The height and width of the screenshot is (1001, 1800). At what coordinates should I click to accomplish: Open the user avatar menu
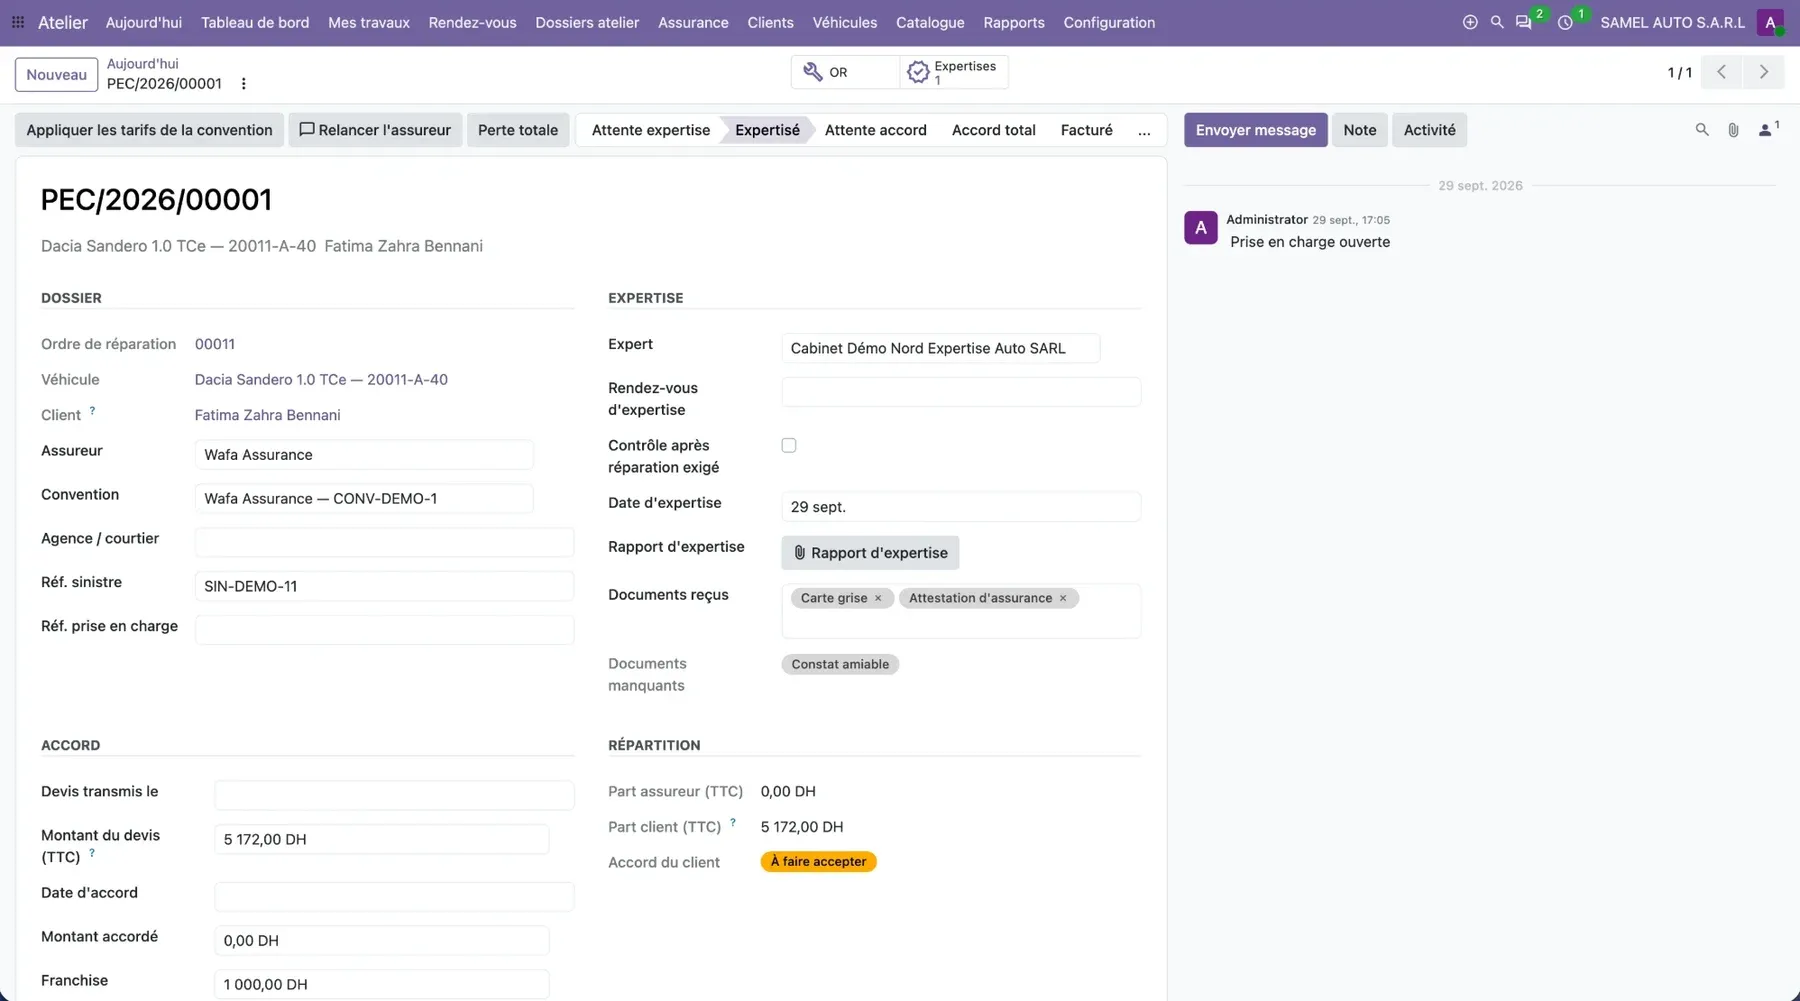(x=1771, y=22)
